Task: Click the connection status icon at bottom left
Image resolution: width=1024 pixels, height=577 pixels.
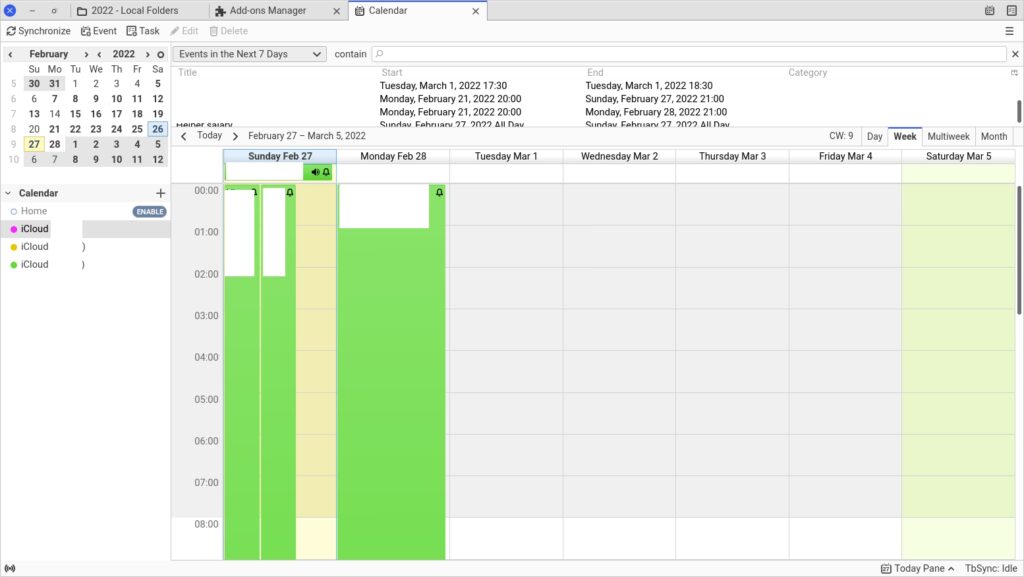Action: (10, 569)
